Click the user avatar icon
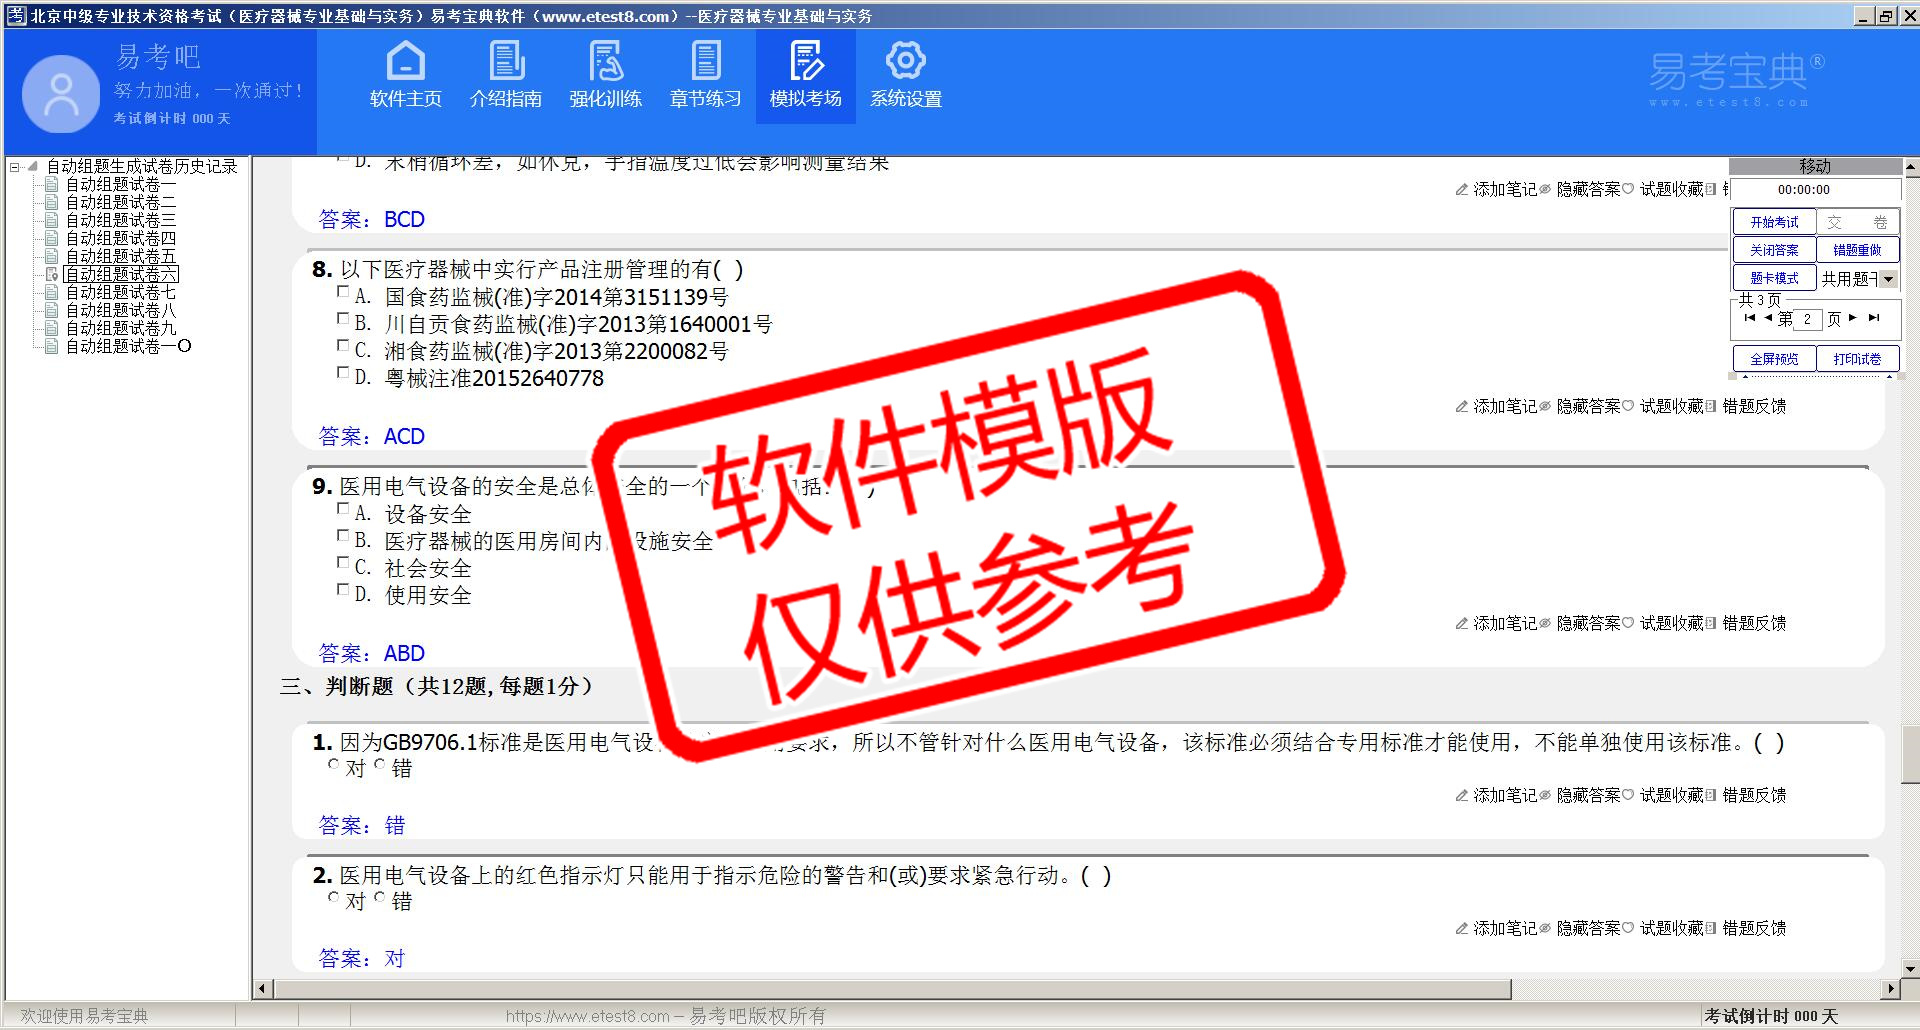This screenshot has width=1920, height=1030. [x=61, y=94]
